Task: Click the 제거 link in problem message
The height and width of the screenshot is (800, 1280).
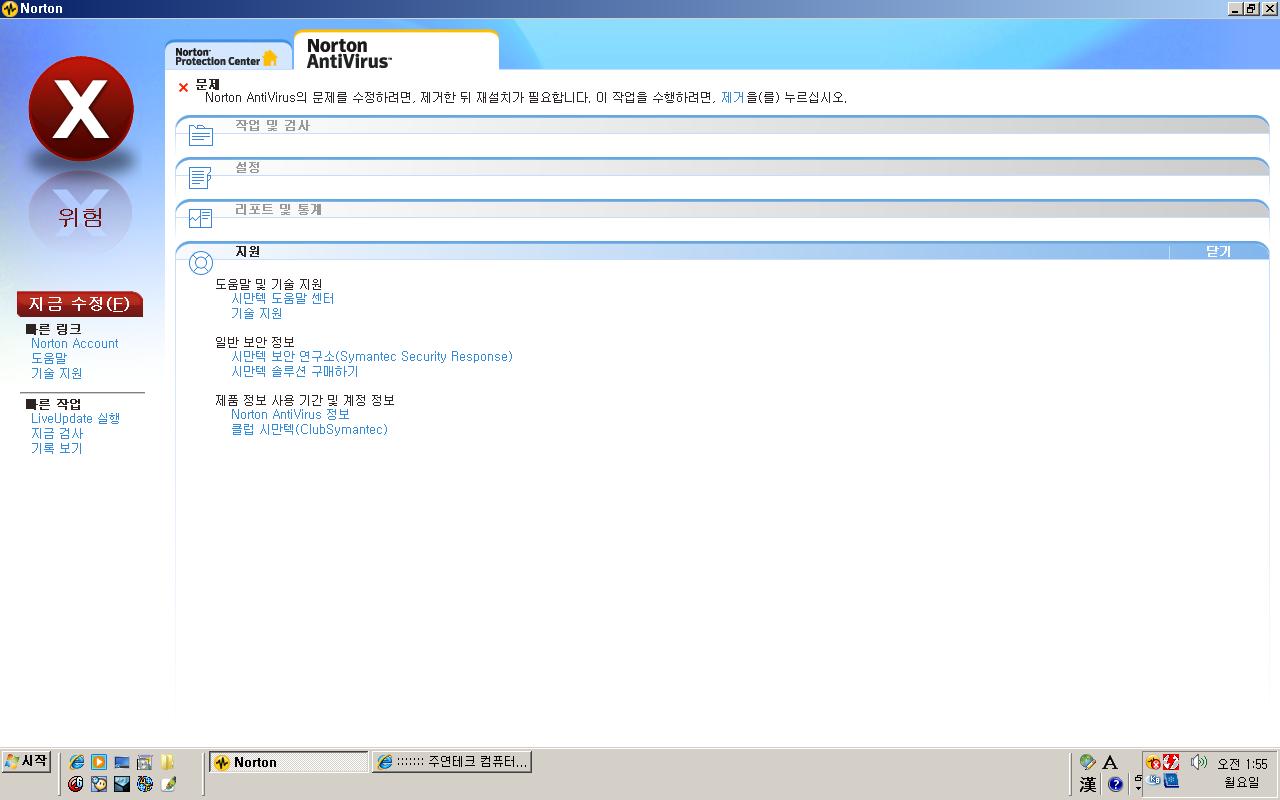Action: click(732, 98)
